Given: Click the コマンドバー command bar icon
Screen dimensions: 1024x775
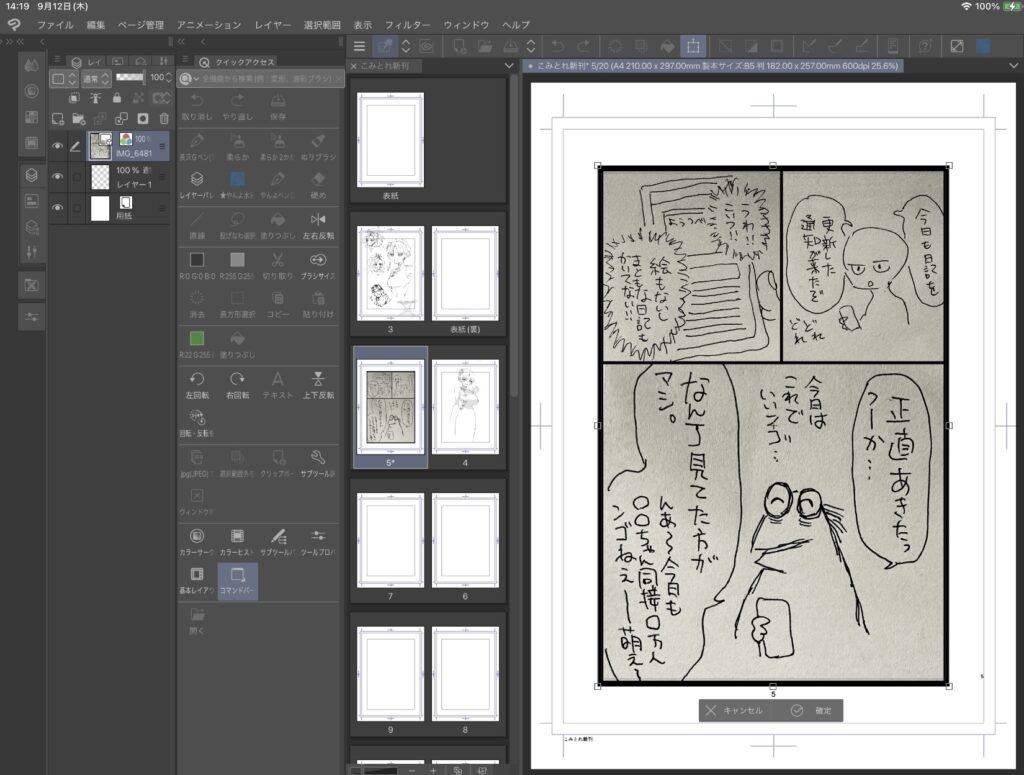Looking at the screenshot, I should point(237,575).
